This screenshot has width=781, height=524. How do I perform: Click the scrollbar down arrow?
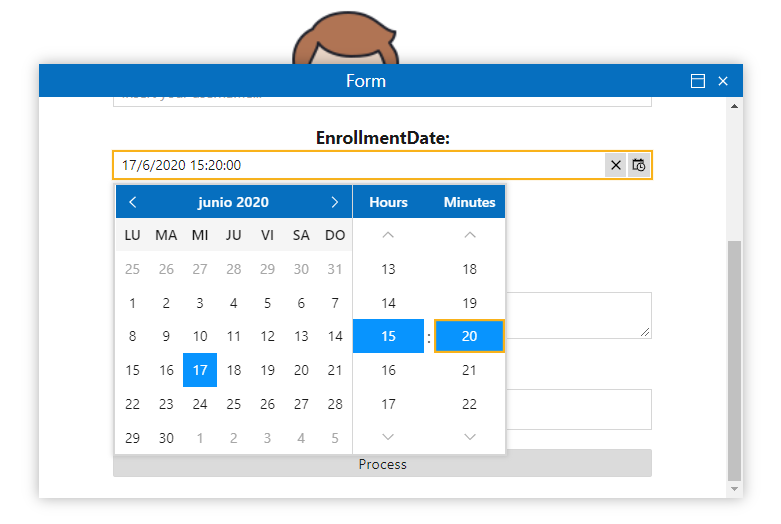[734, 489]
